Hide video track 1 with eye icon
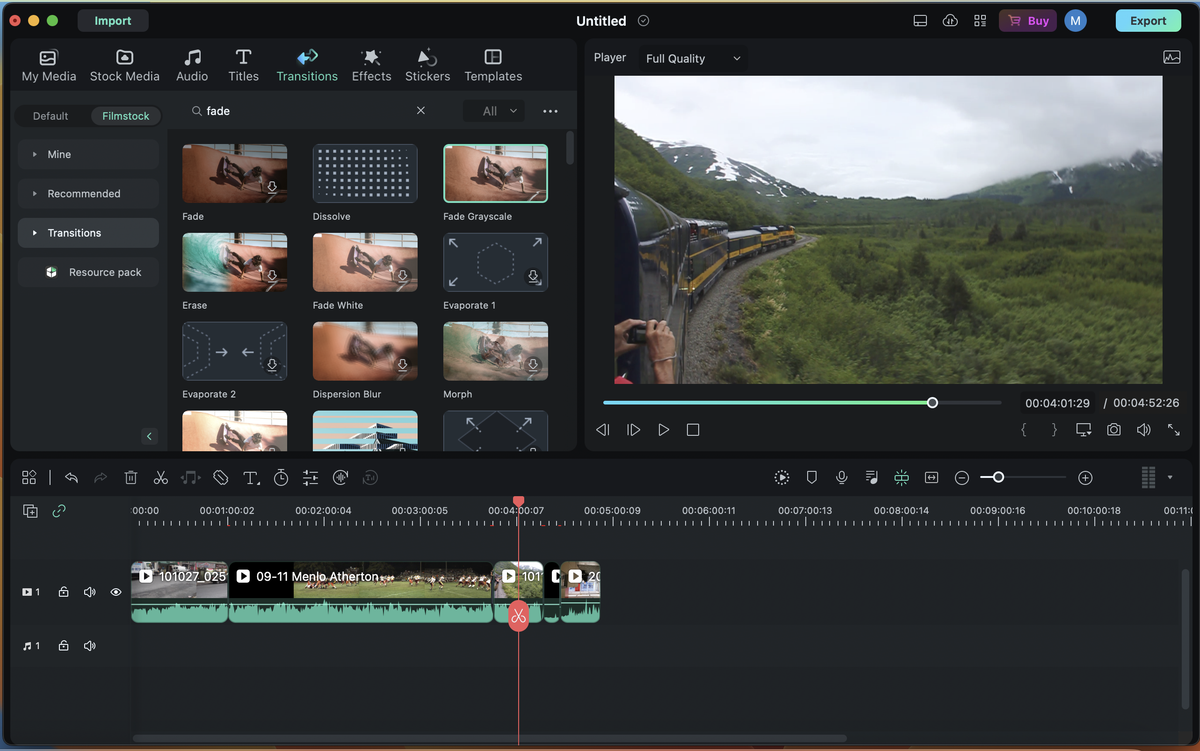The width and height of the screenshot is (1200, 751). (x=116, y=592)
